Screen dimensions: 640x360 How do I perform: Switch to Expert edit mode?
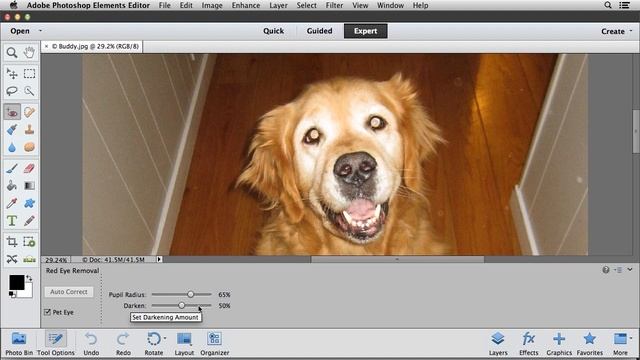(365, 31)
